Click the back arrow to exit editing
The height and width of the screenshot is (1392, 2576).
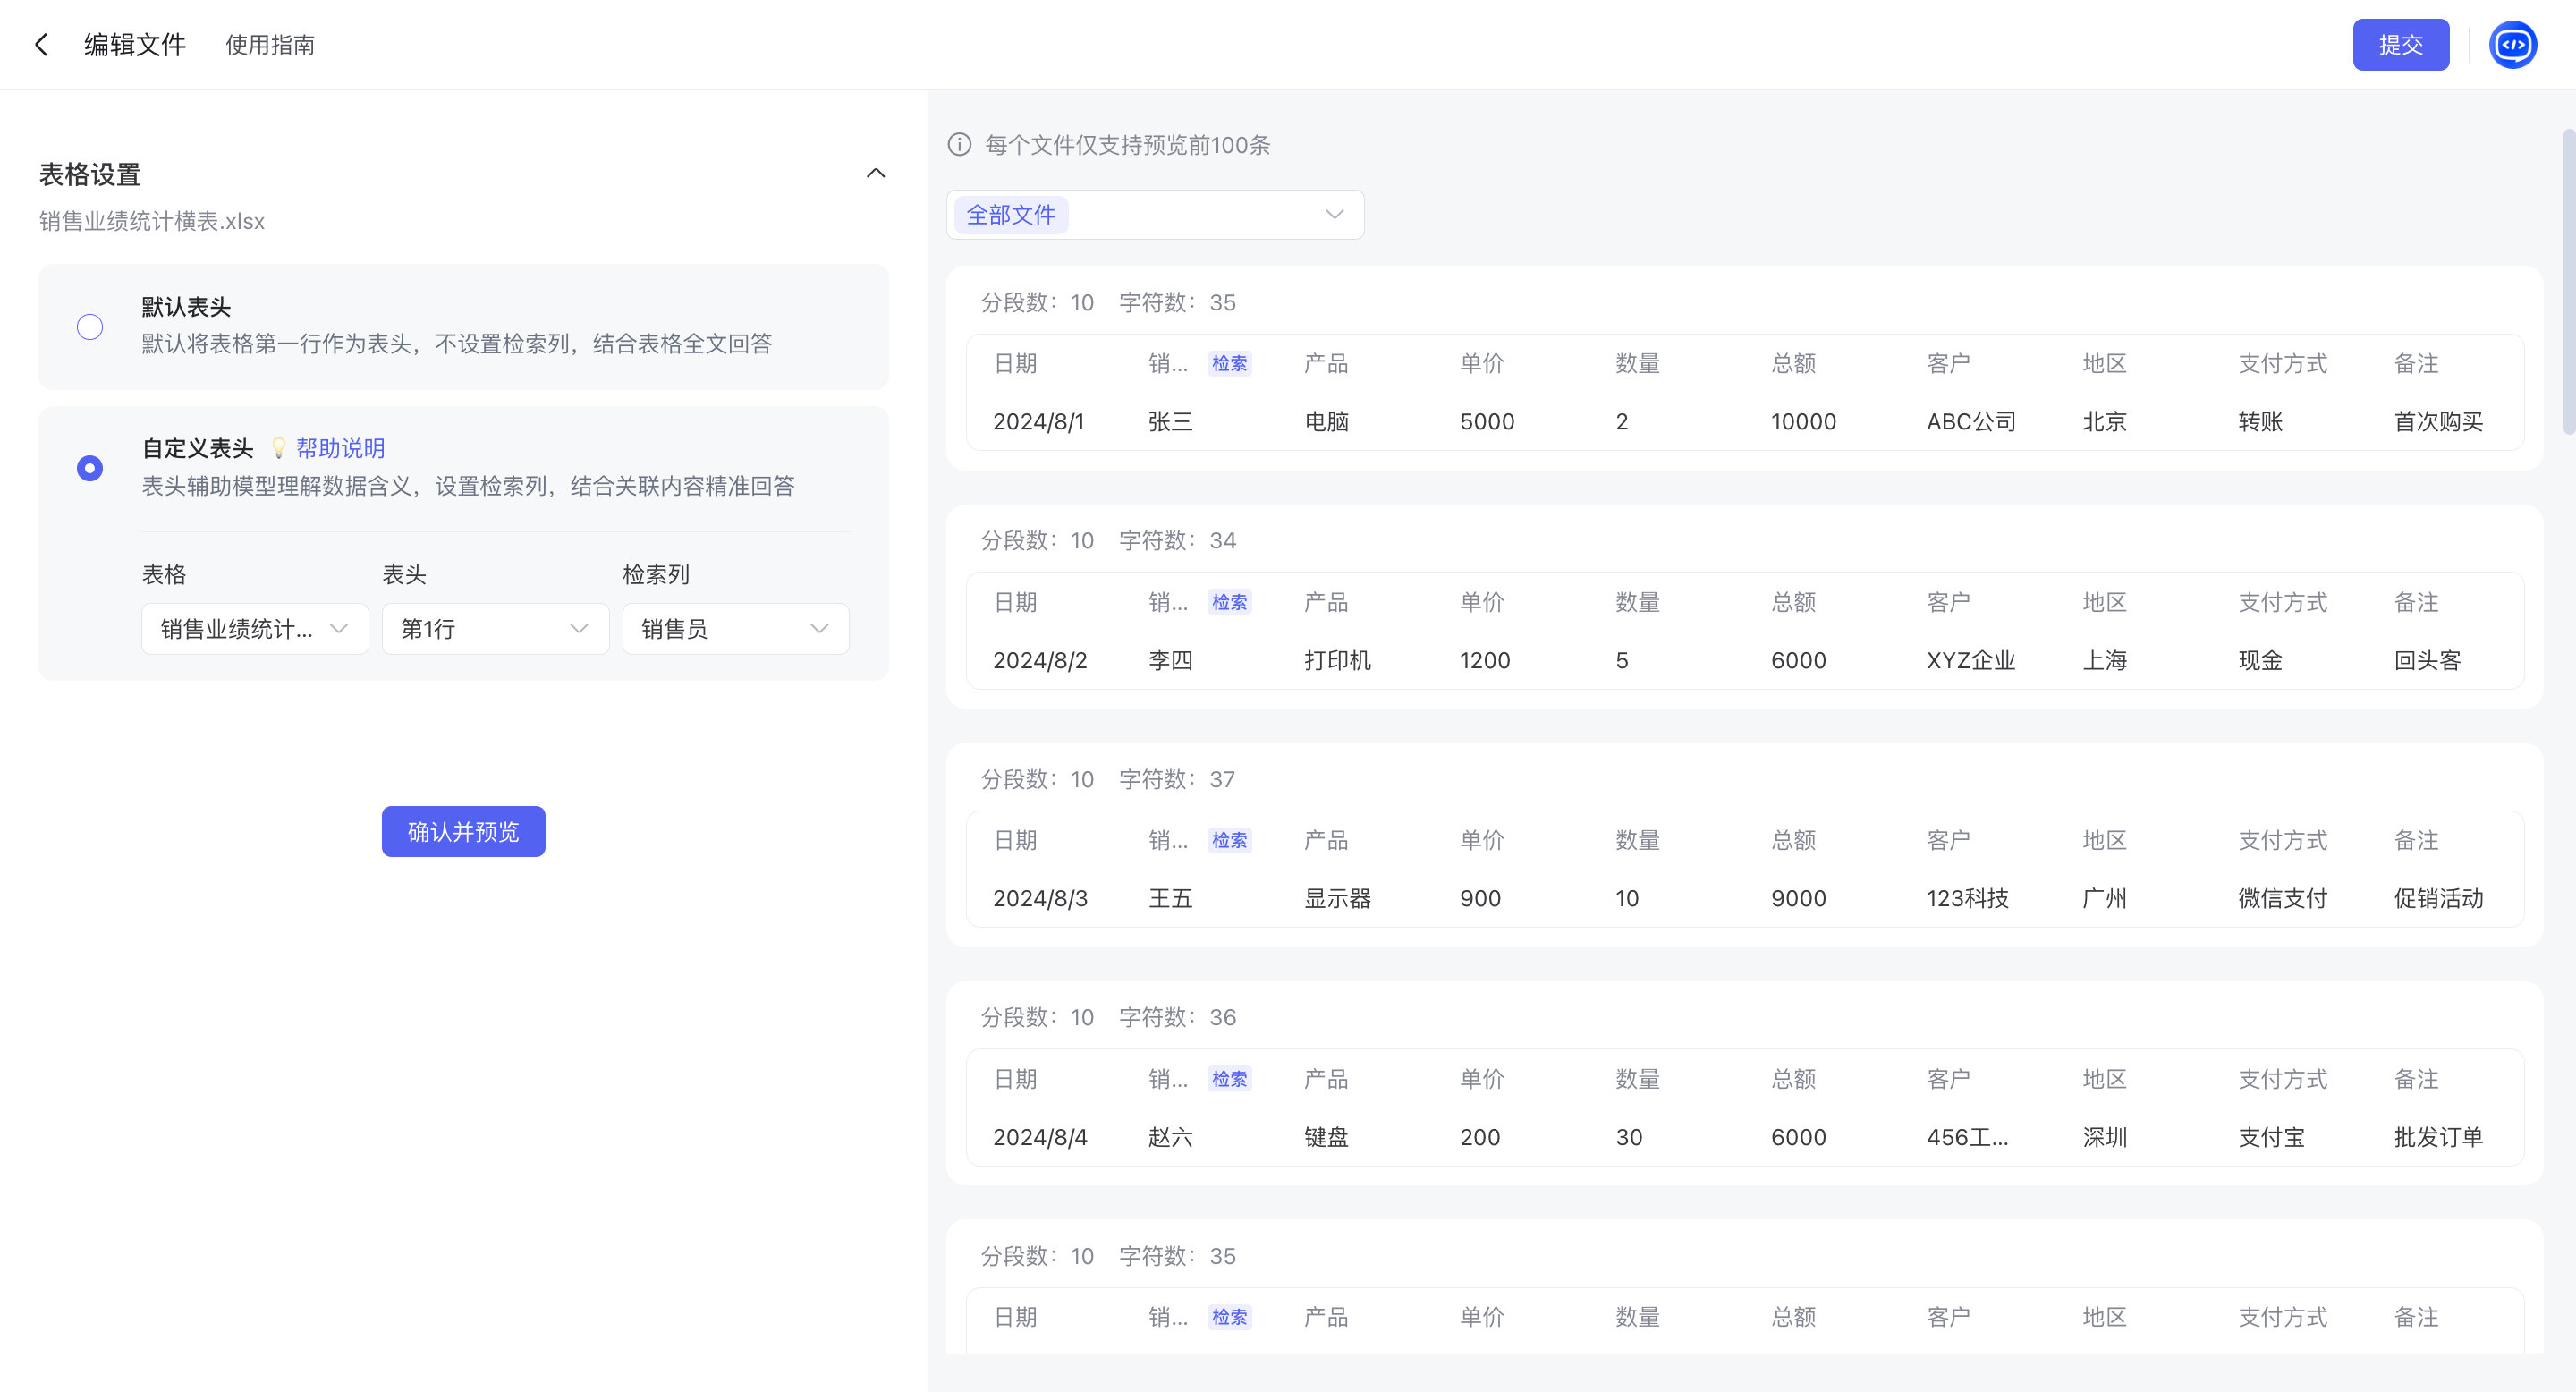tap(41, 44)
